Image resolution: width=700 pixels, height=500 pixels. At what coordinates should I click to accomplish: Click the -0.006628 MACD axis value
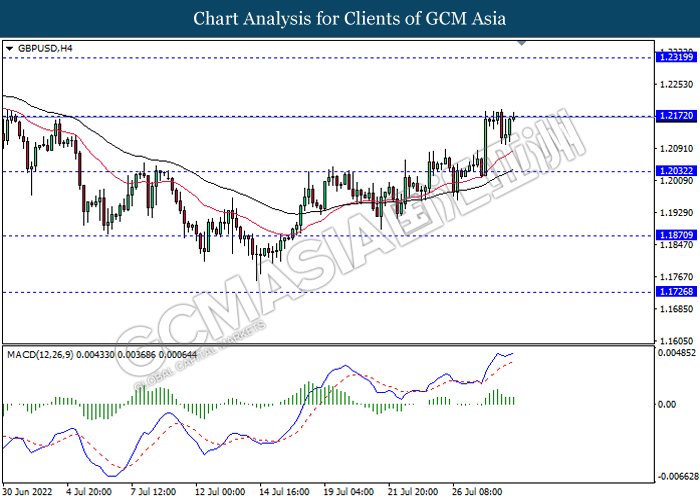(x=678, y=476)
